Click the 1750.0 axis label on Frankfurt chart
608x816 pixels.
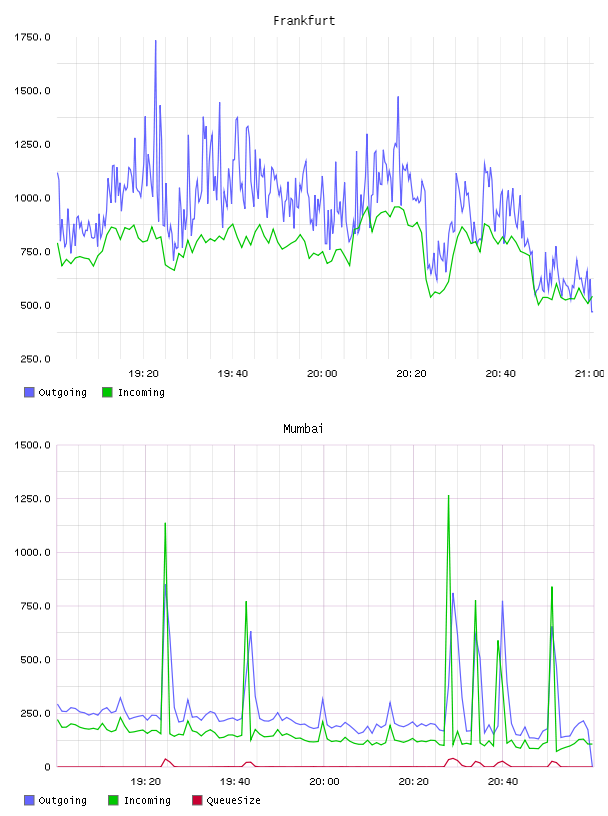point(32,37)
